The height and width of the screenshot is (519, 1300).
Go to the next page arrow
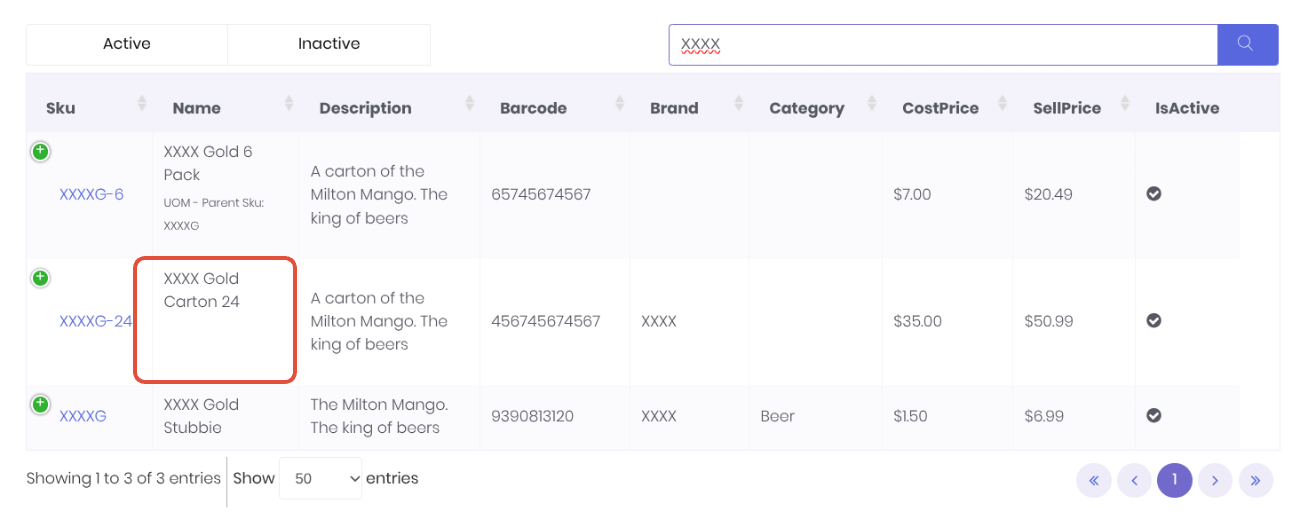pos(1215,481)
